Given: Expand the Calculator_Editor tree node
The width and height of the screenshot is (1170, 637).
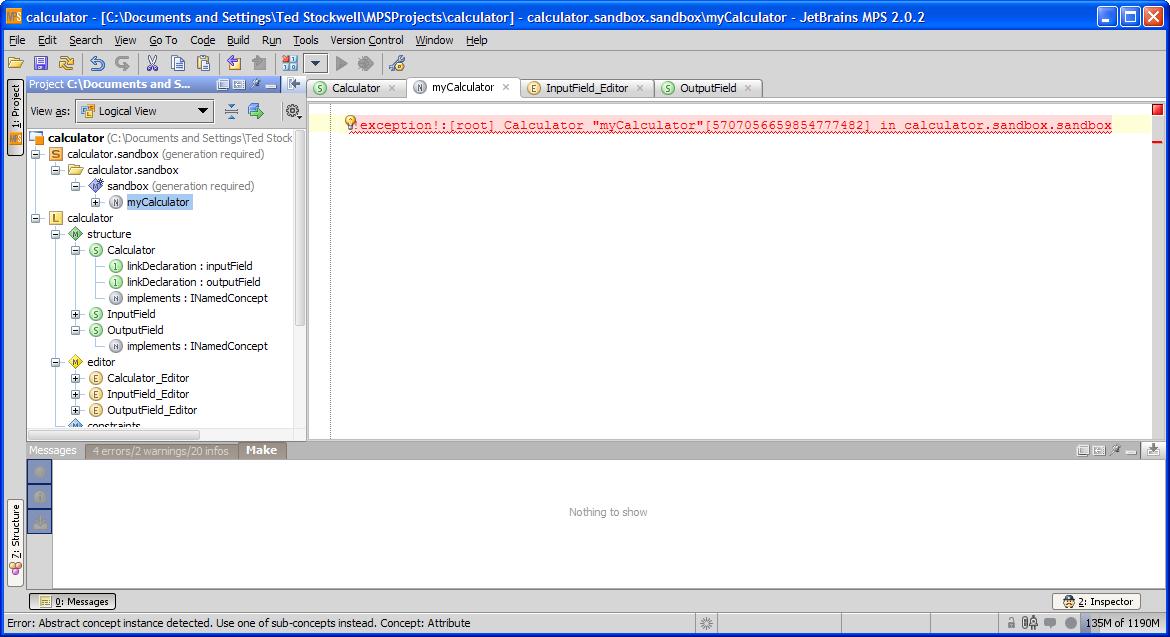Looking at the screenshot, I should pyautogui.click(x=75, y=378).
